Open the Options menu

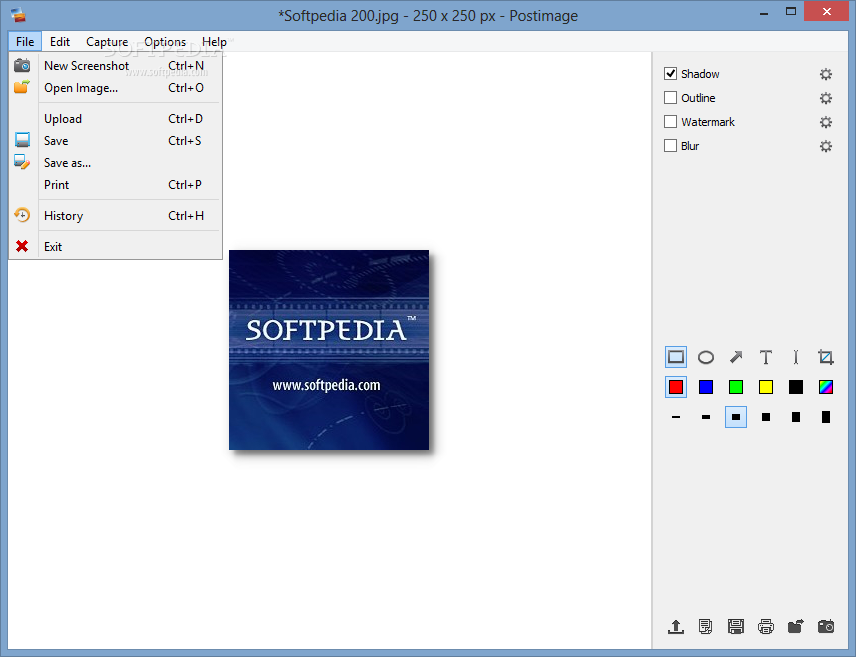(x=165, y=42)
